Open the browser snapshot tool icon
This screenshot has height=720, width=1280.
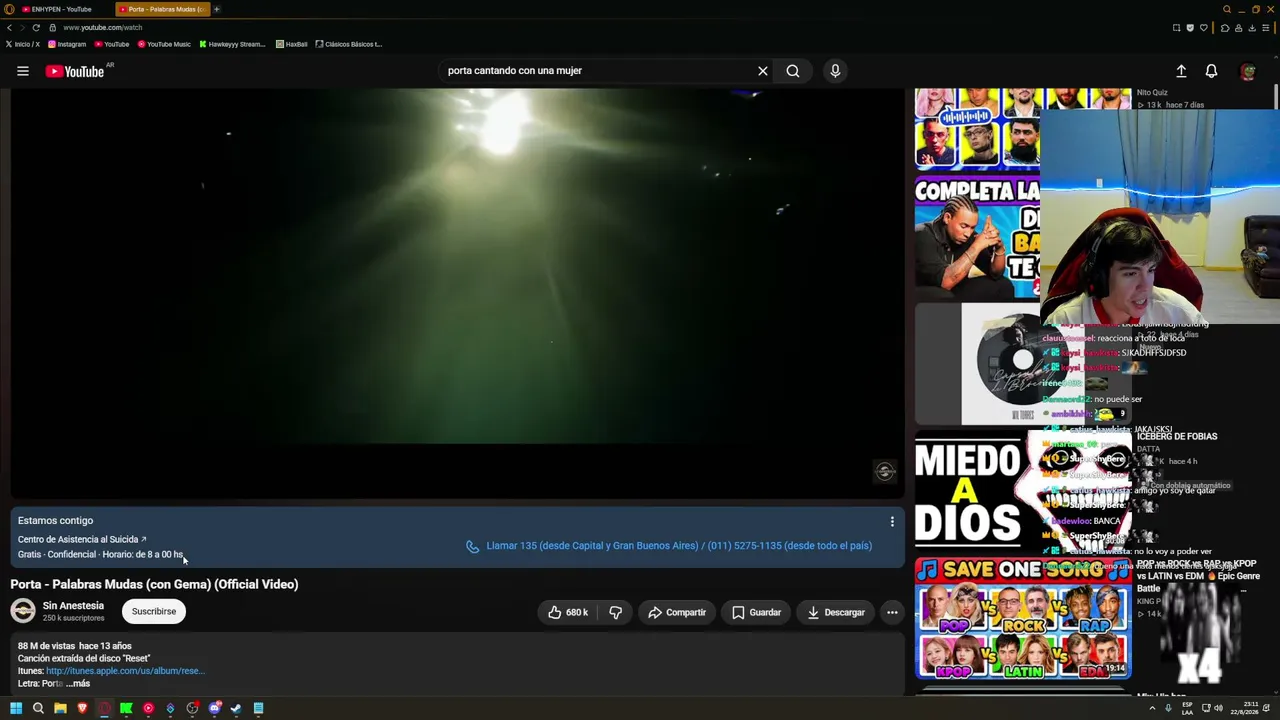point(1176,27)
